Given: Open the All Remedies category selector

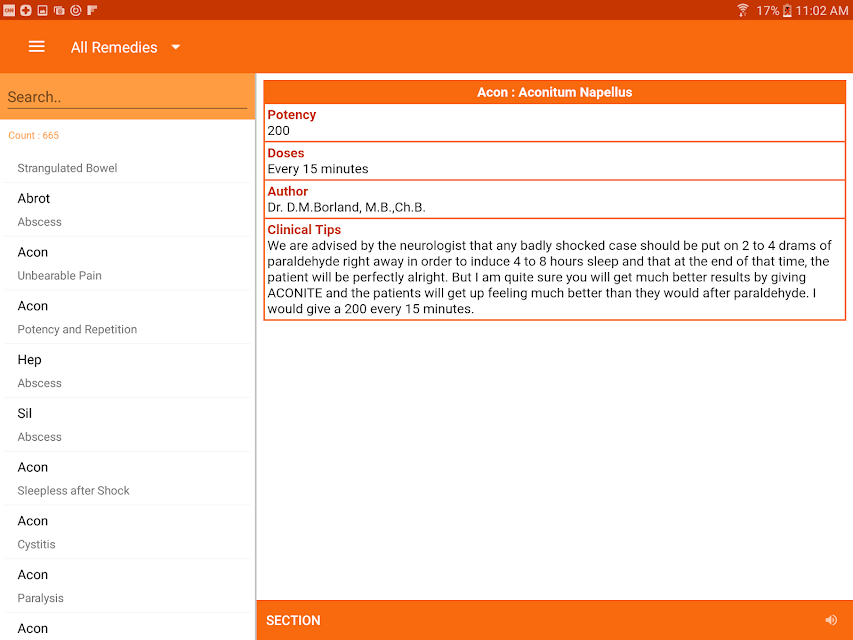Looking at the screenshot, I should (125, 47).
